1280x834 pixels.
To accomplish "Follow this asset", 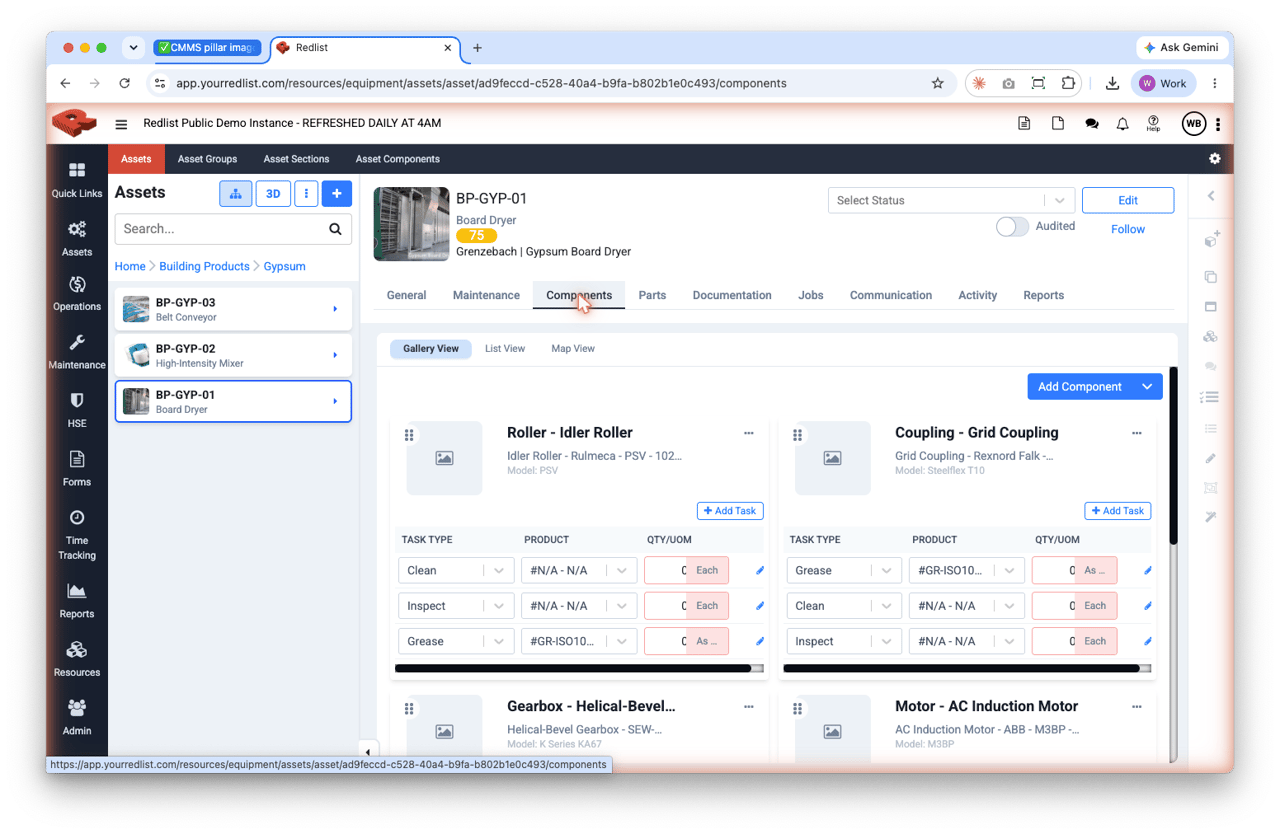I will (x=1128, y=229).
